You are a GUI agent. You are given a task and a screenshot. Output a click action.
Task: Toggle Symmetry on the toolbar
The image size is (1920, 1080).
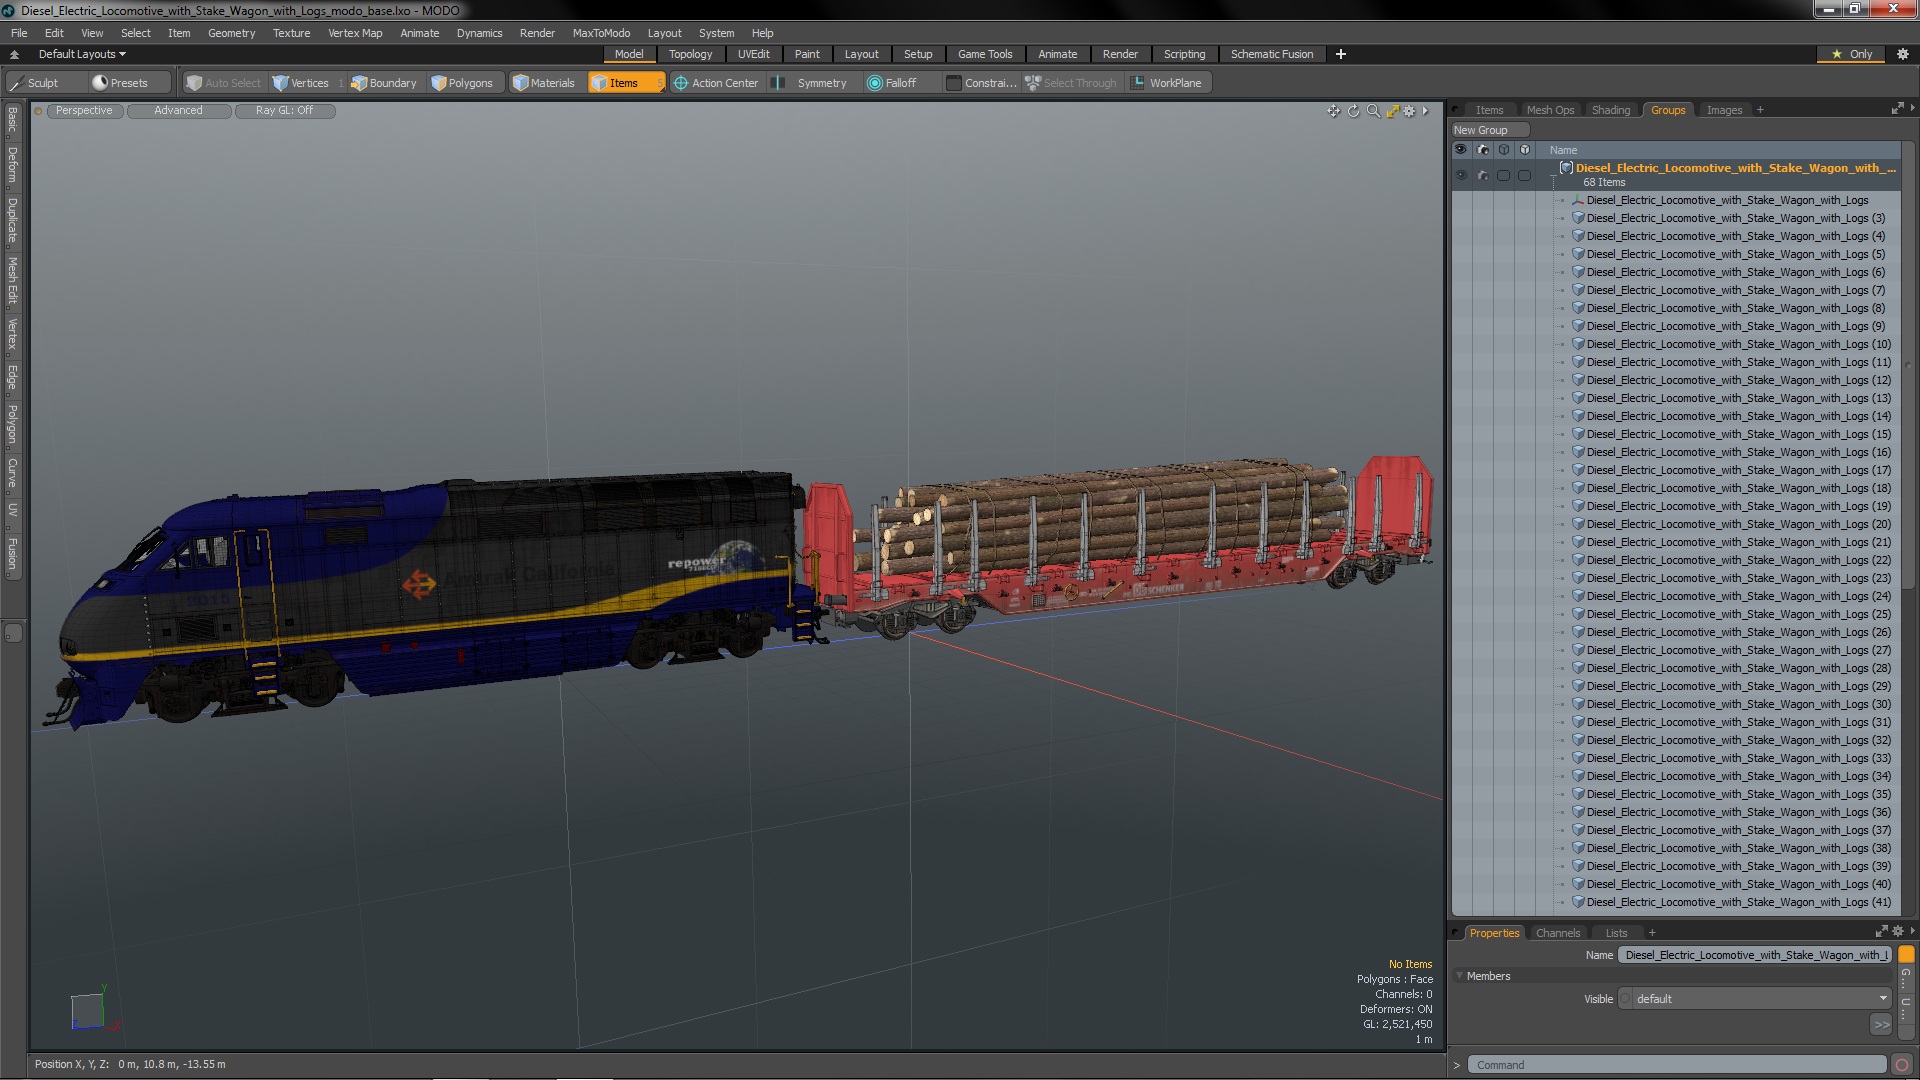812,83
